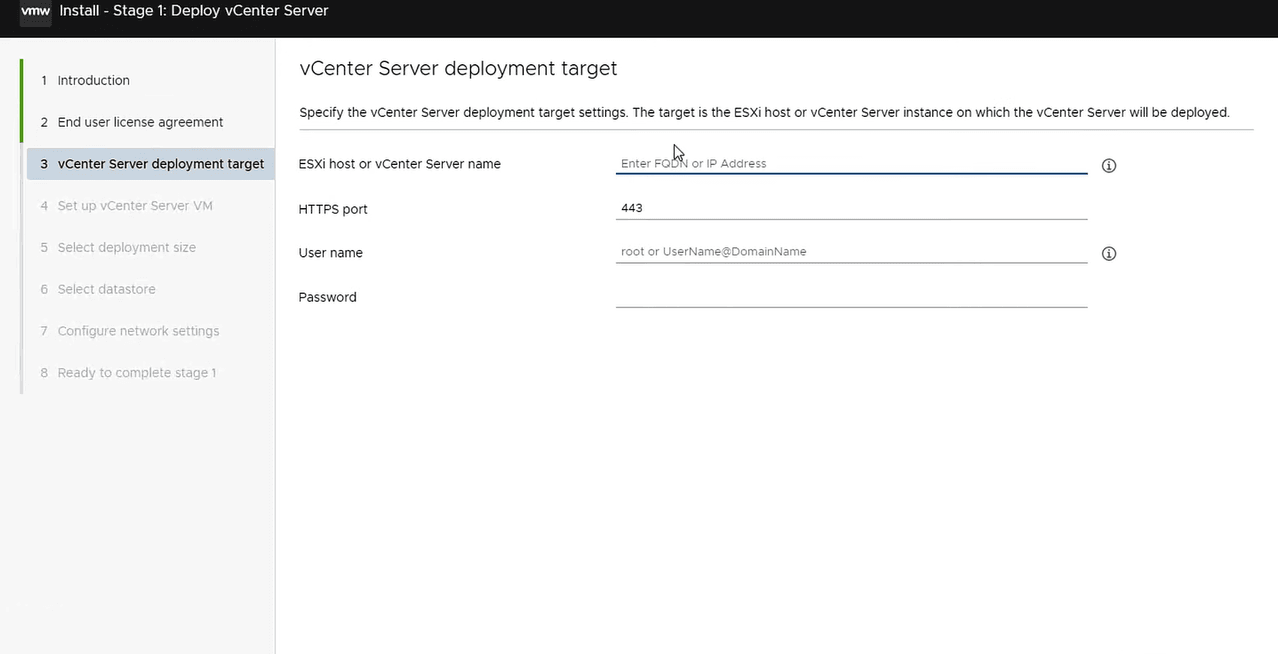This screenshot has width=1278, height=654.
Task: Click the vmw logo in the header
Action: point(35,12)
